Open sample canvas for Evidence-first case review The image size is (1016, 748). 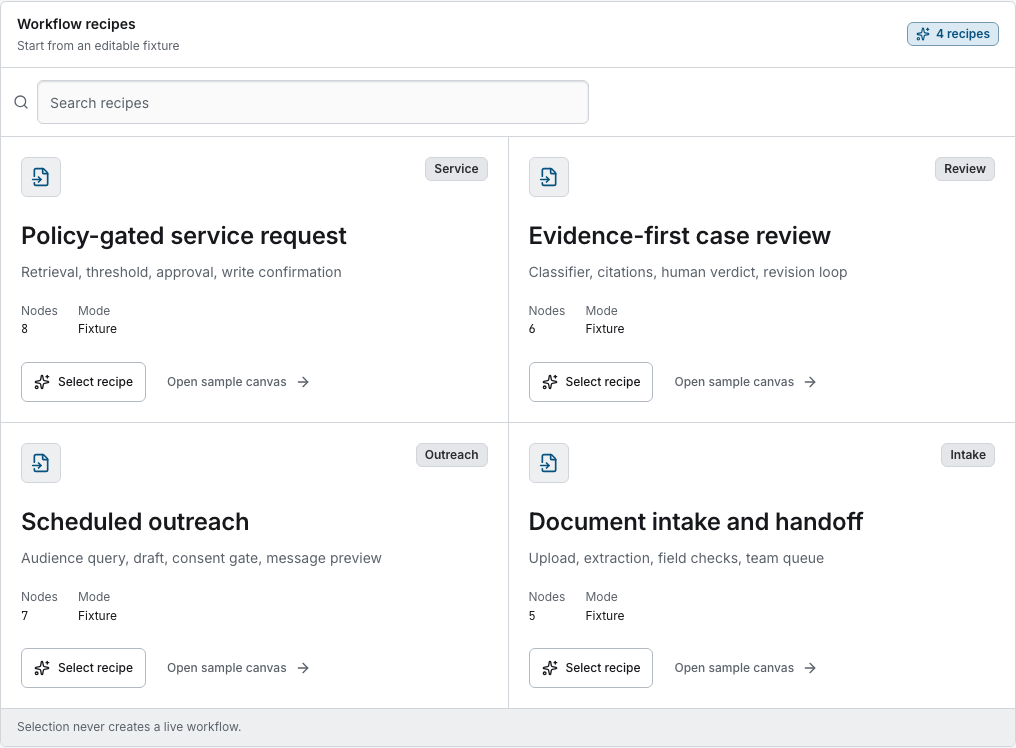point(745,382)
